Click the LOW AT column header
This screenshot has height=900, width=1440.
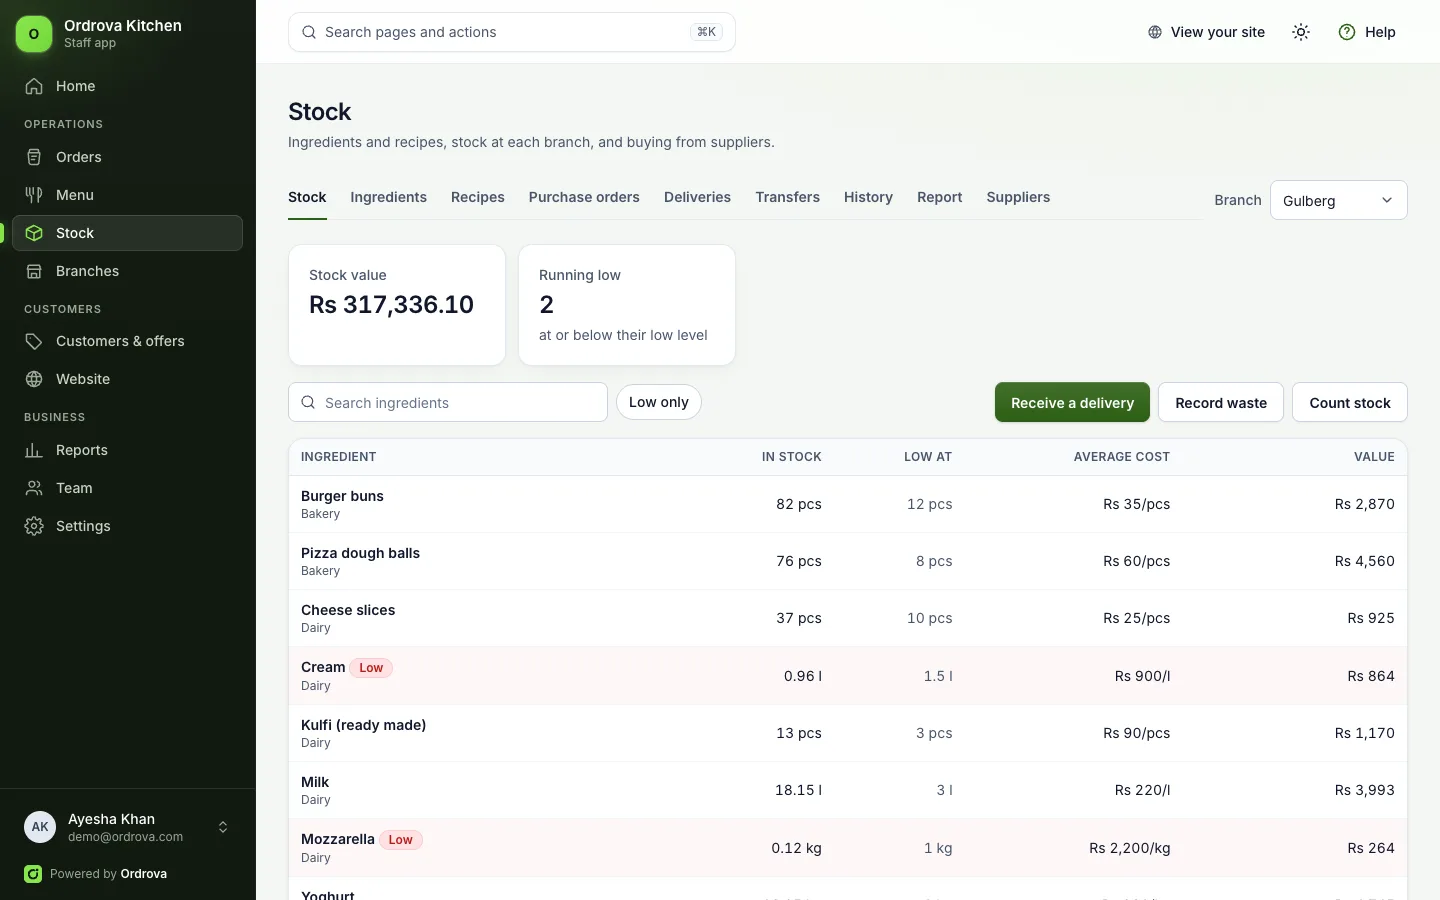click(x=928, y=457)
